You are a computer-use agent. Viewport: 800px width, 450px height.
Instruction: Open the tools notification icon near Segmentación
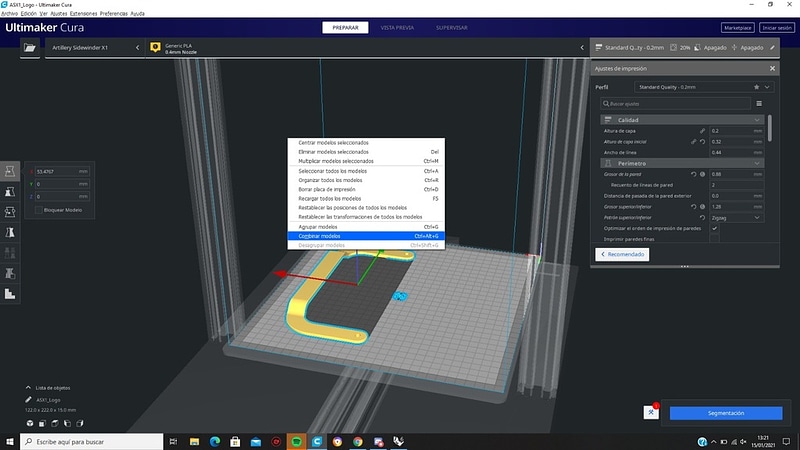point(651,412)
